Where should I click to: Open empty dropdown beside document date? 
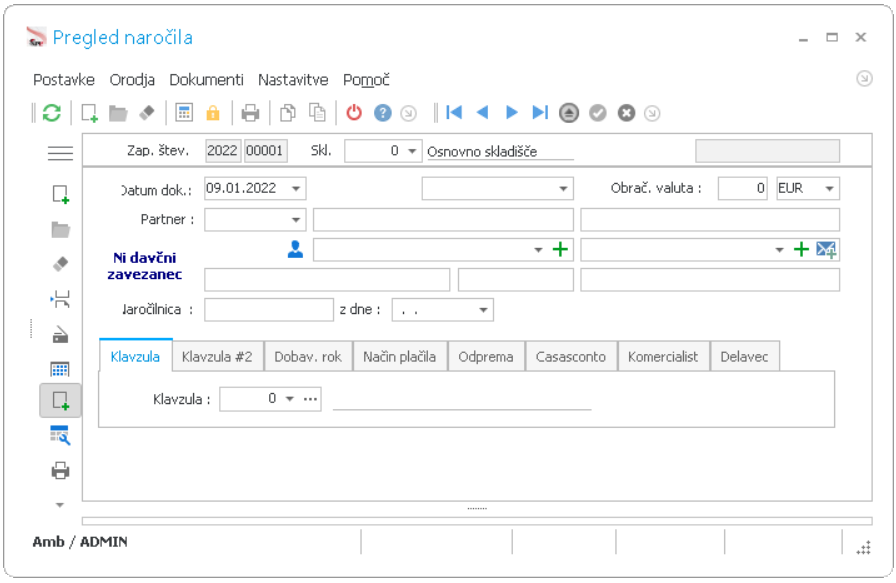pyautogui.click(x=563, y=189)
